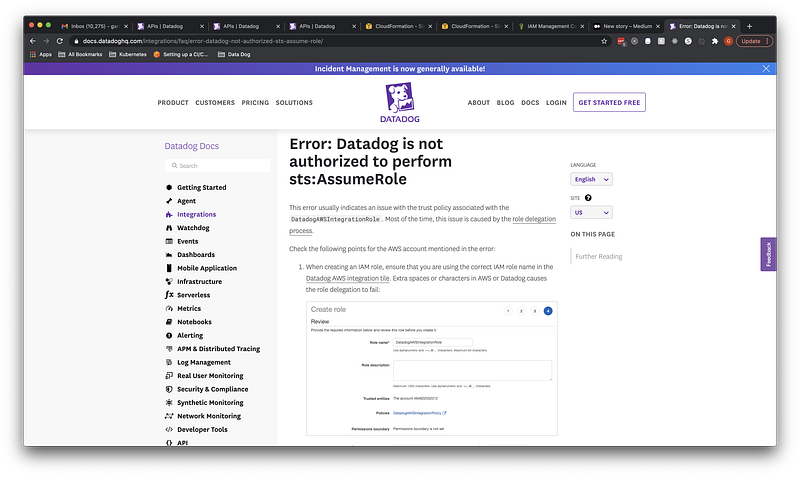Open the Setting up a CI/C... bookmark
Viewport: 800px width, 477px height.
click(x=181, y=54)
